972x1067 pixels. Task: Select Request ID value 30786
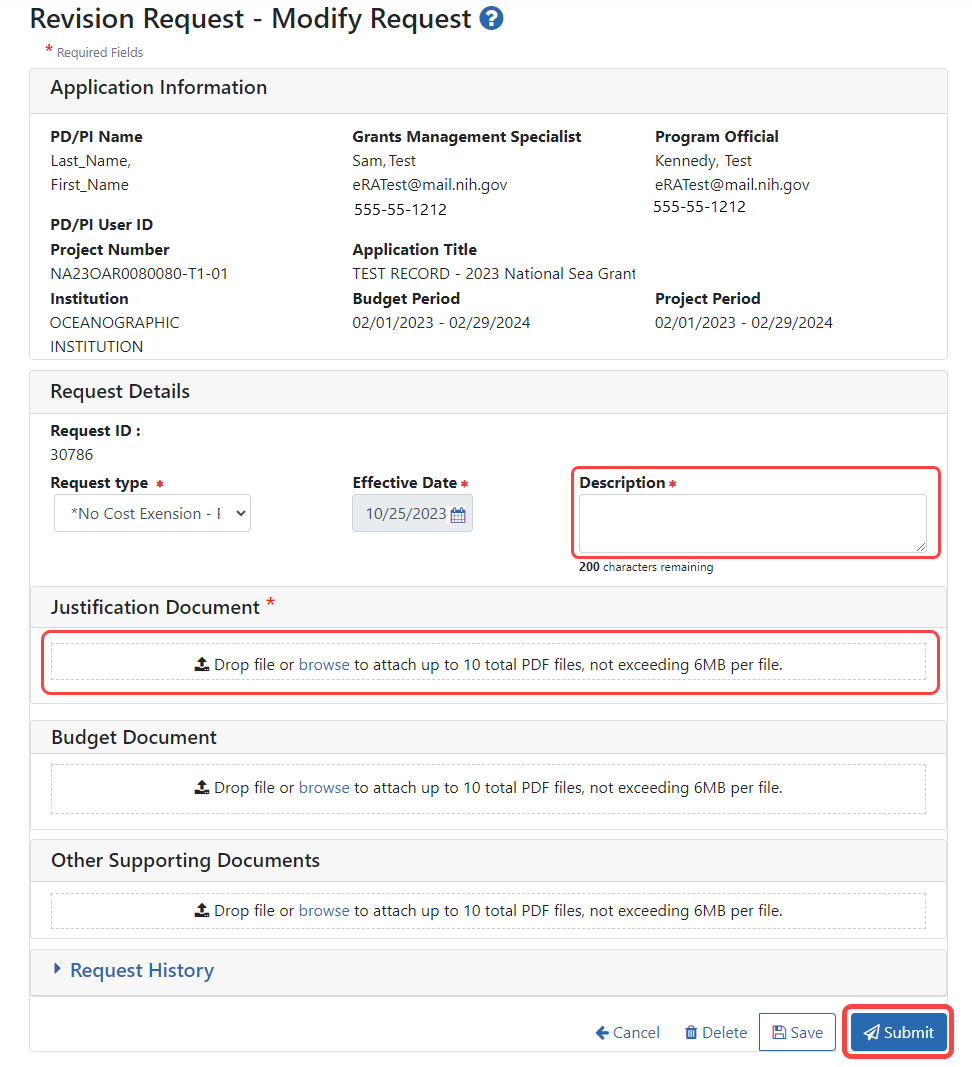[x=71, y=455]
